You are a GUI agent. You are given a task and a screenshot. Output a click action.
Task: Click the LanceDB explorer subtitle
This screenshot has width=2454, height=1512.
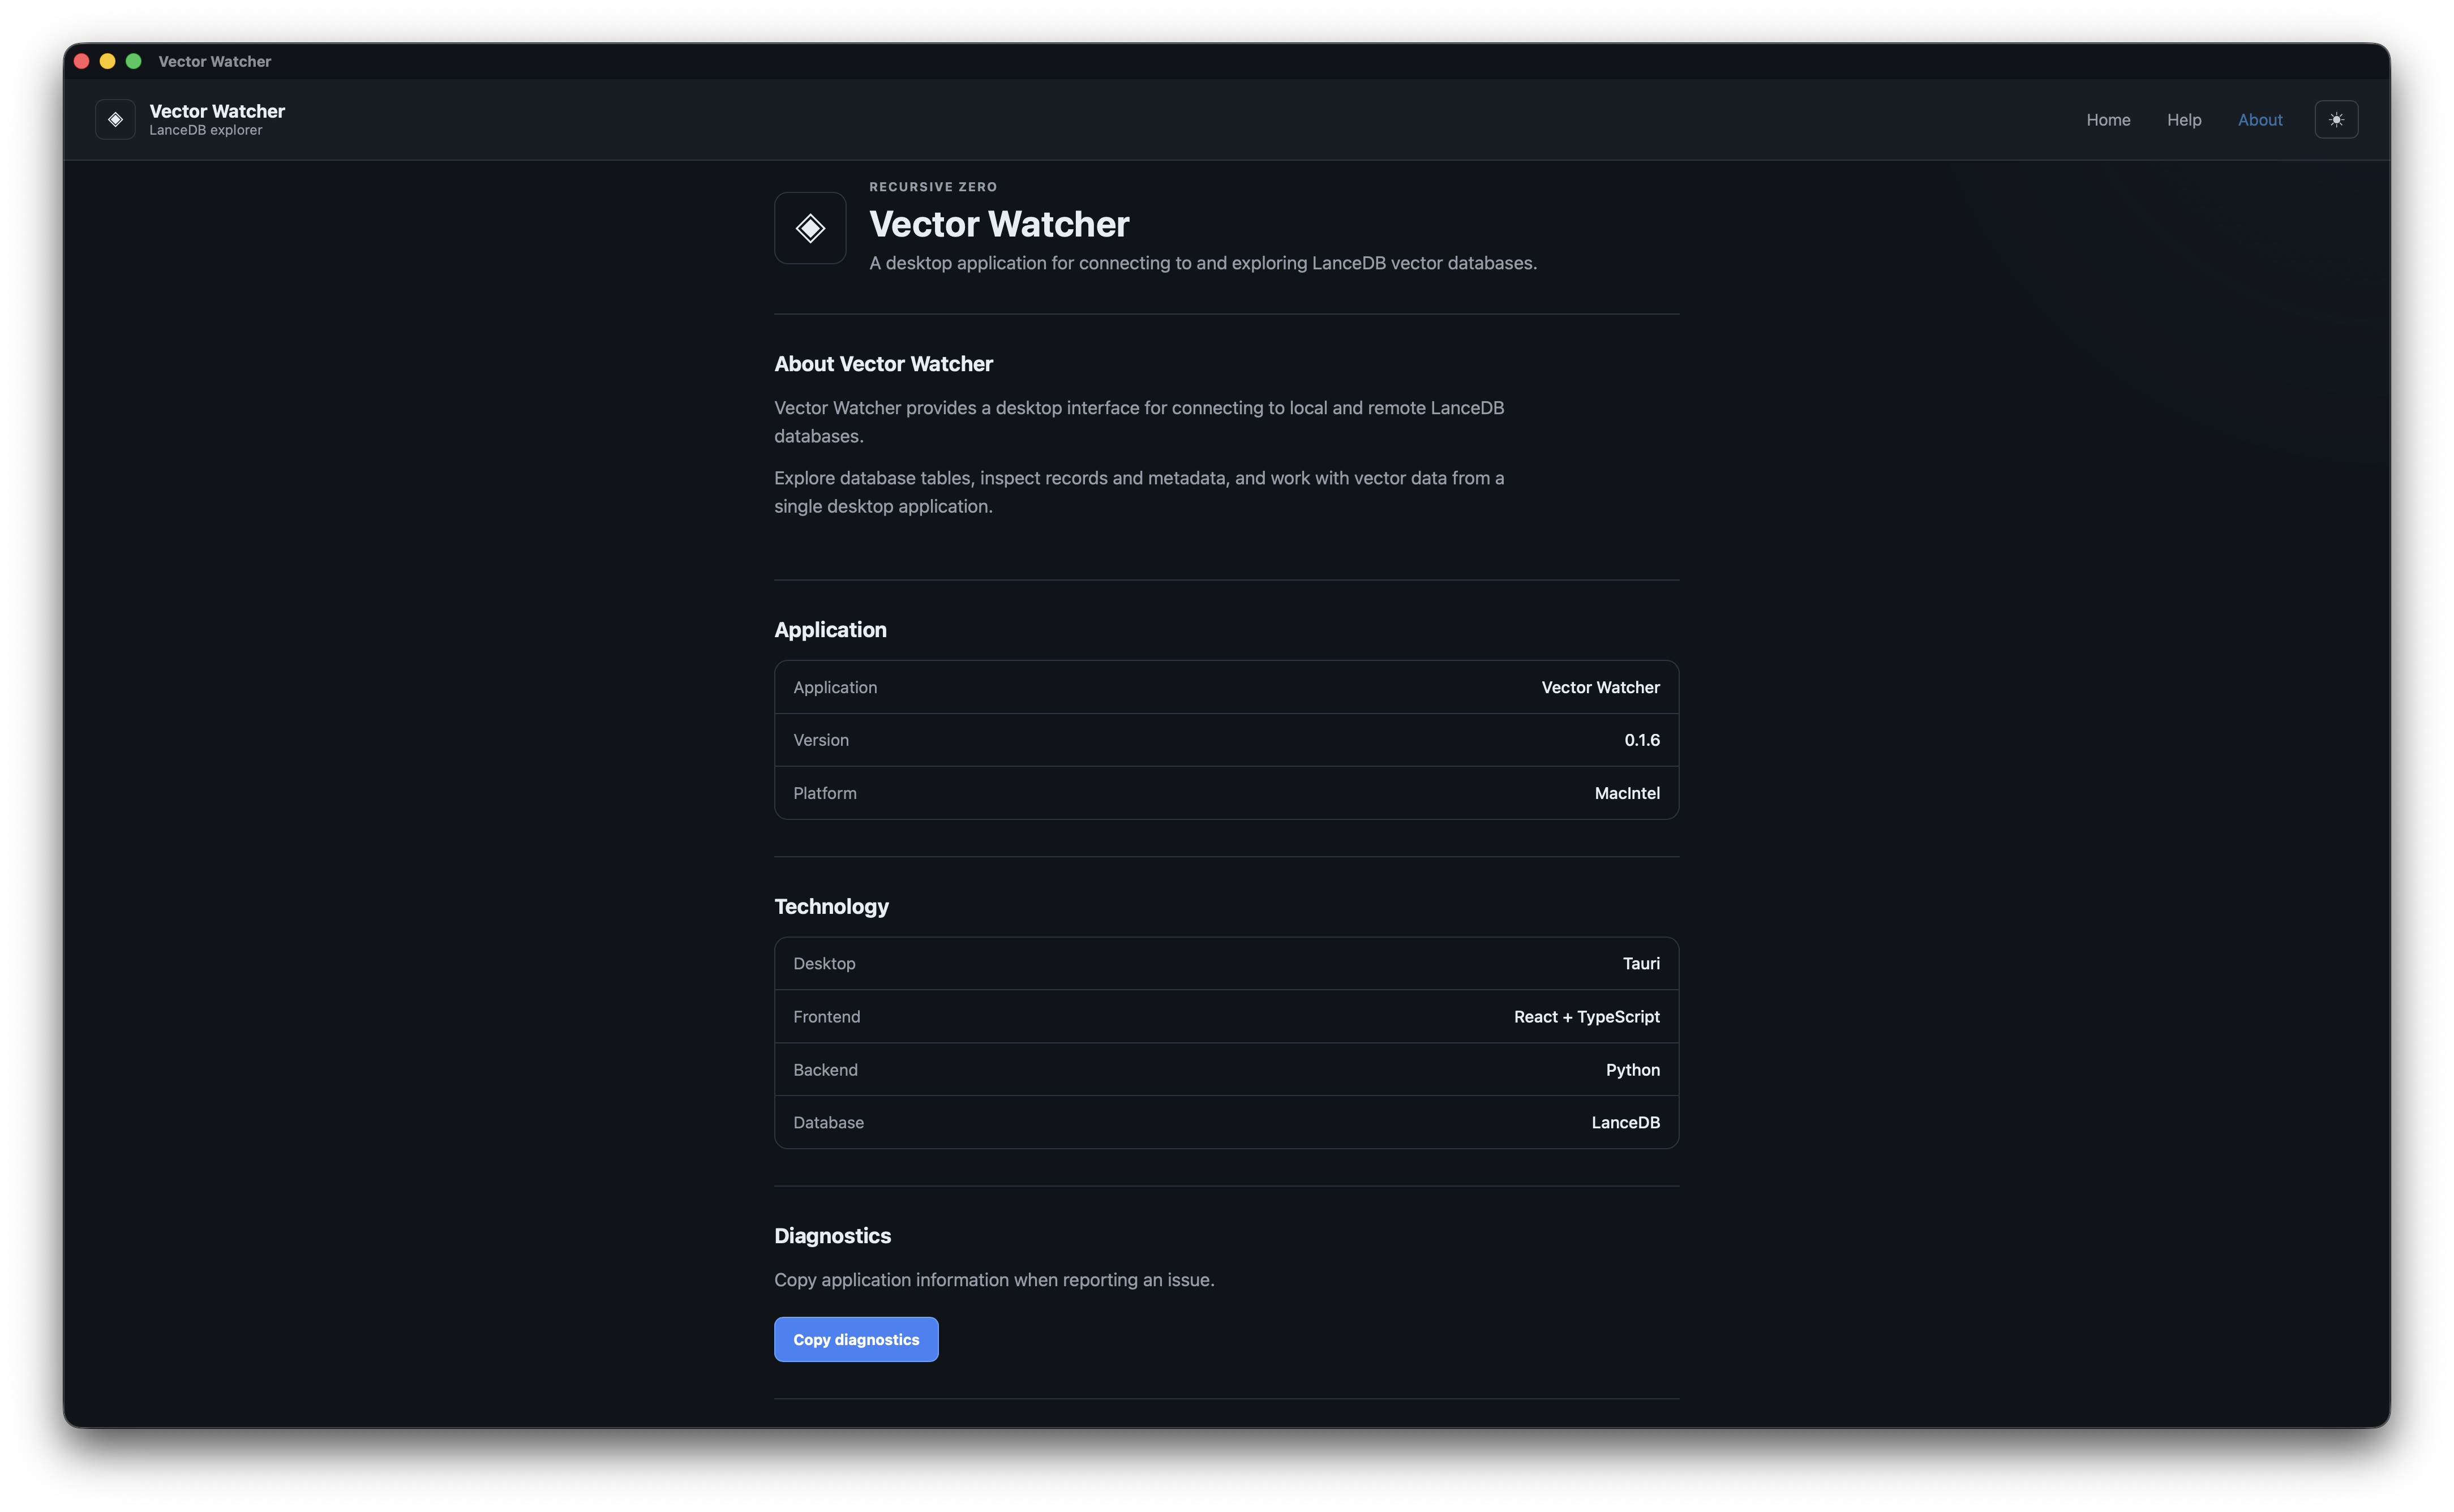point(206,130)
